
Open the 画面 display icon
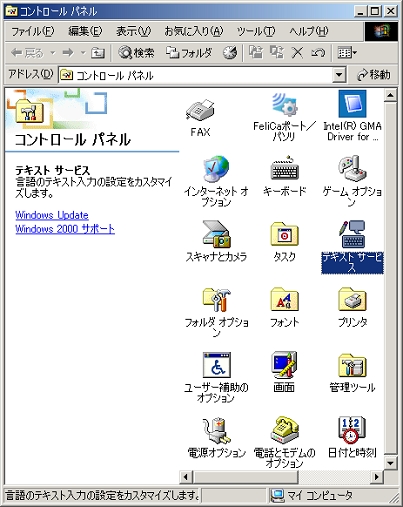[x=284, y=365]
